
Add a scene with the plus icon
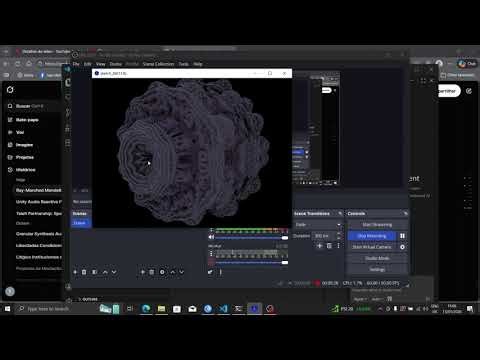pyautogui.click(x=75, y=272)
